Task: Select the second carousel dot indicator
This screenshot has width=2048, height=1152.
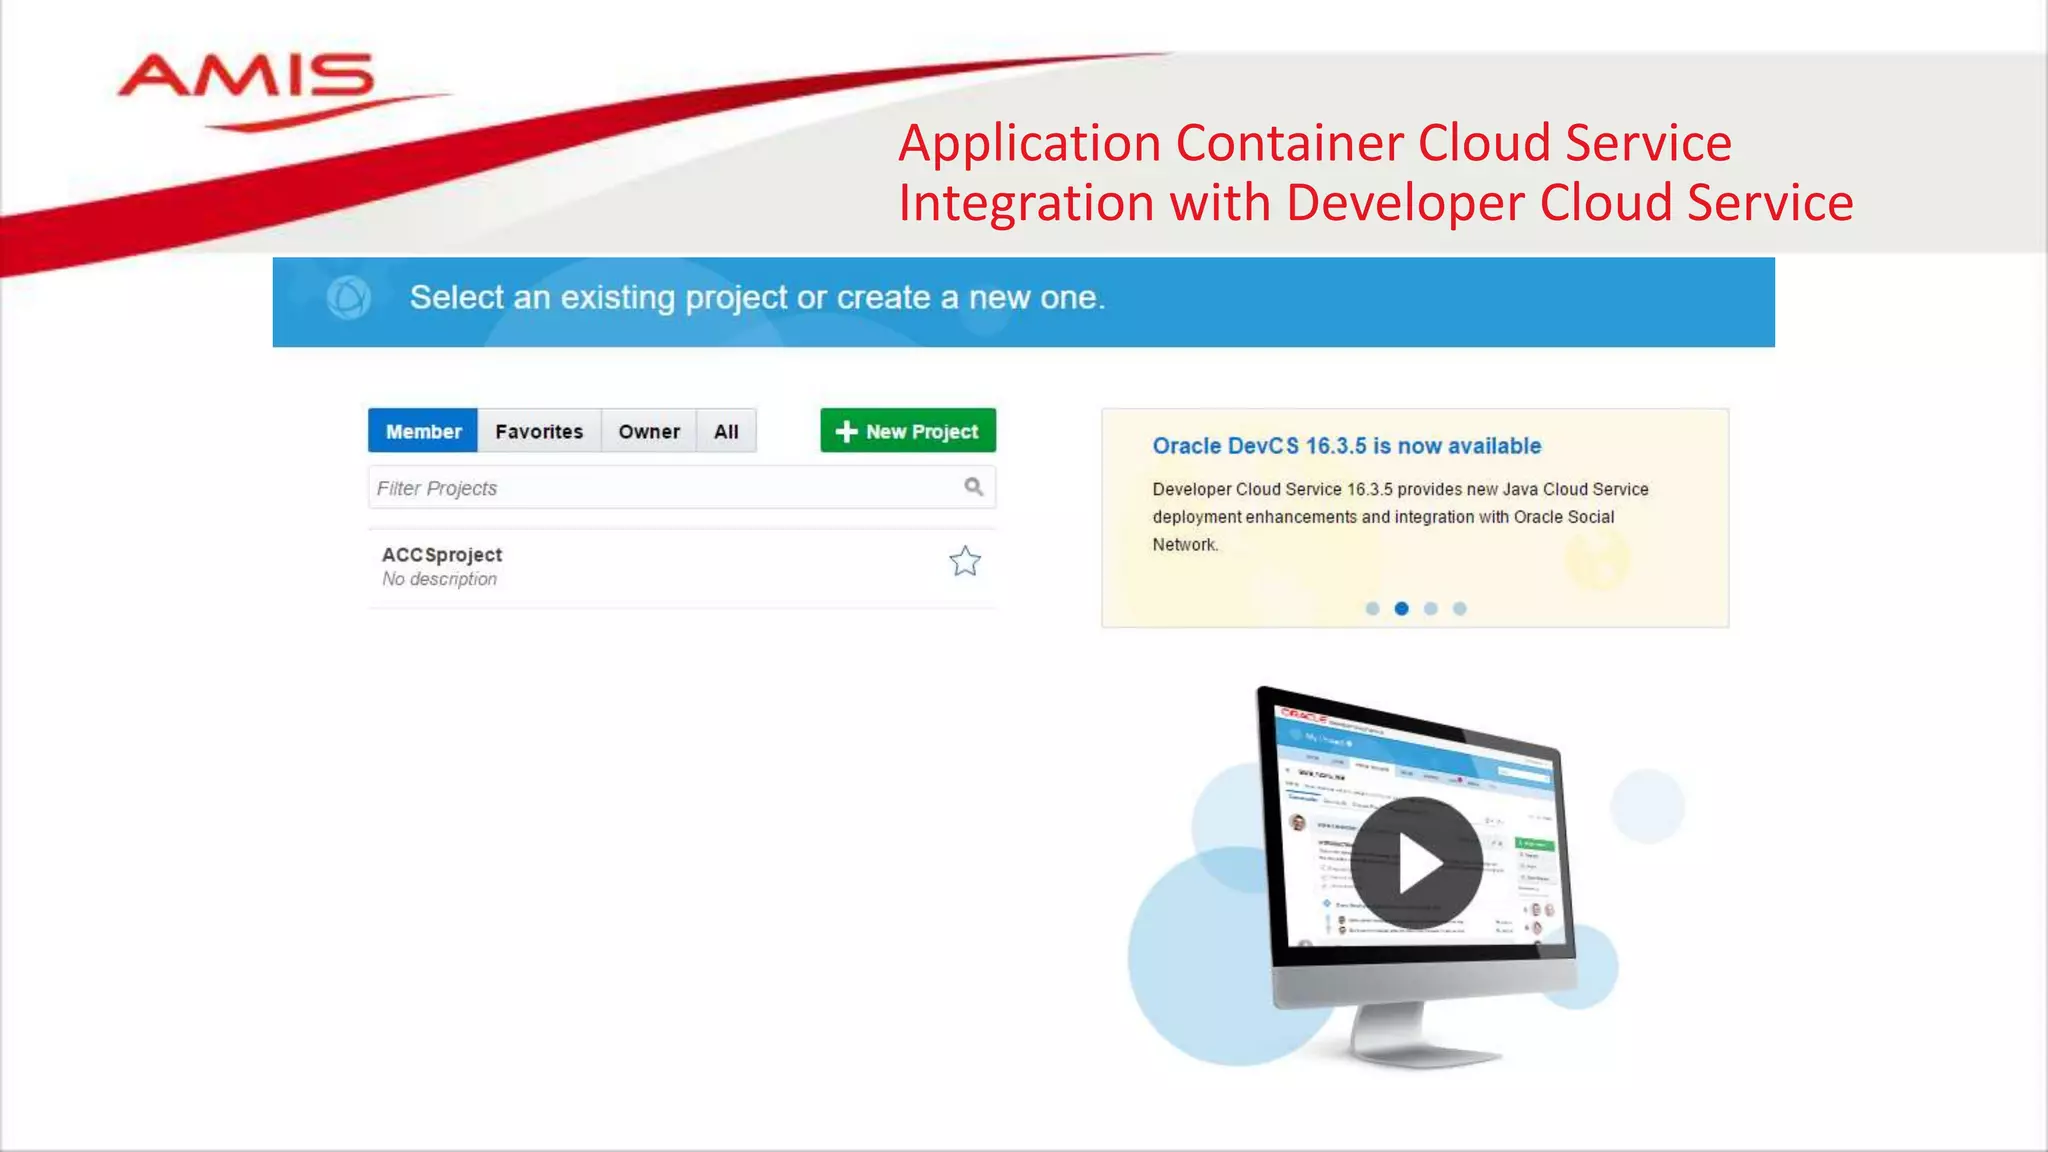Action: [x=1401, y=608]
